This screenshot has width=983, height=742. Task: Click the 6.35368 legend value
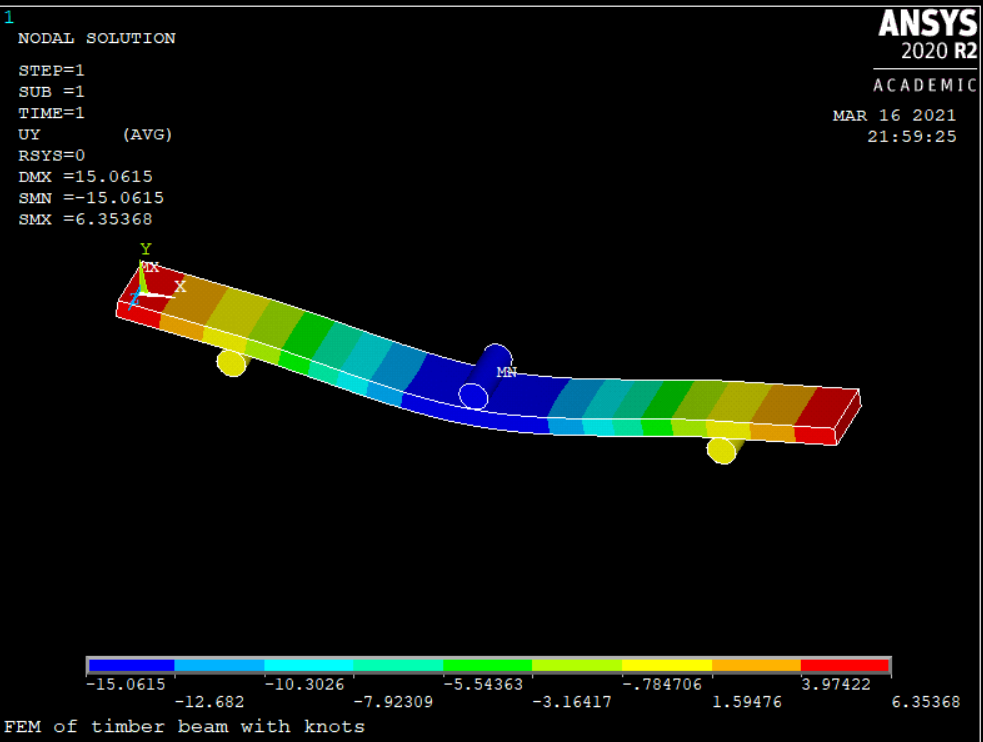pyautogui.click(x=925, y=702)
